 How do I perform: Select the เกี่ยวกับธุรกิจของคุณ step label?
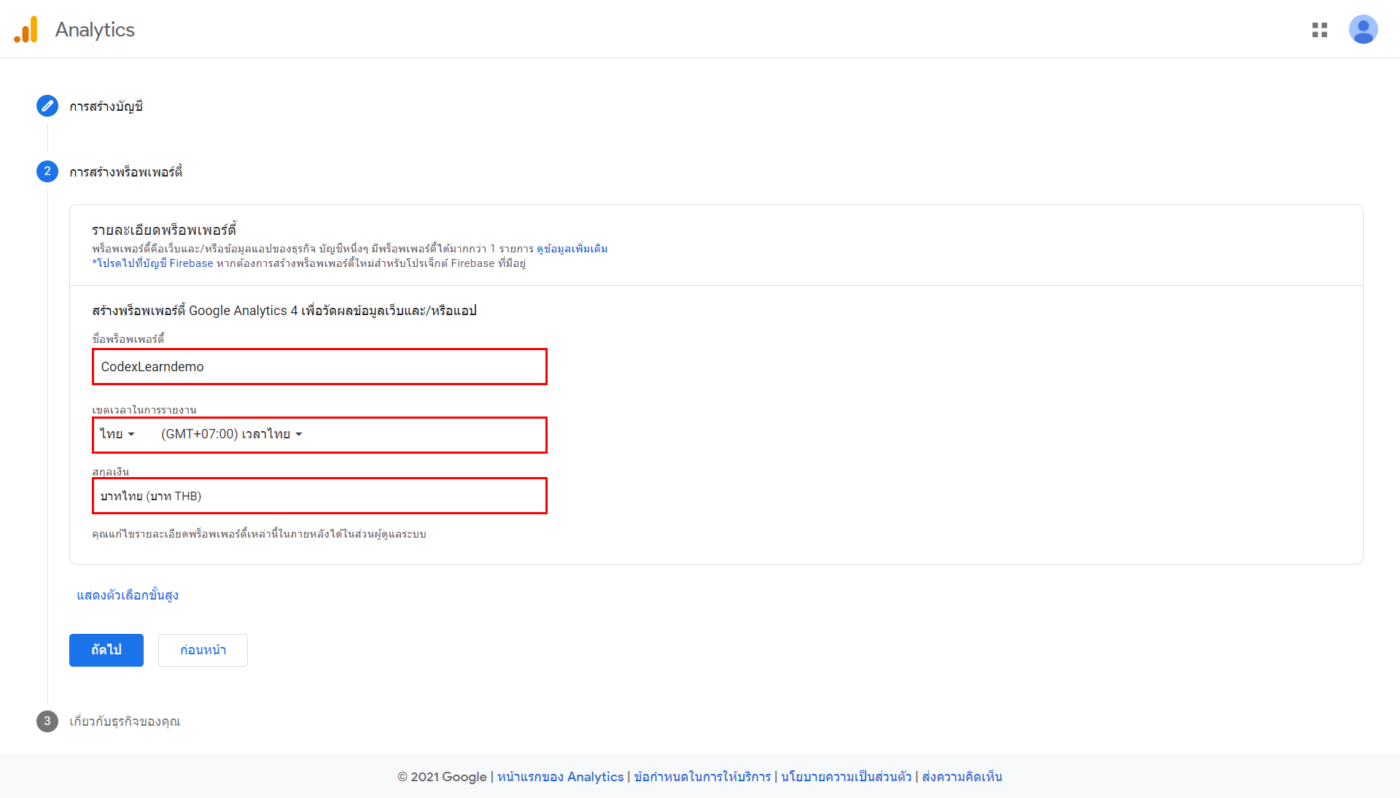click(x=125, y=721)
